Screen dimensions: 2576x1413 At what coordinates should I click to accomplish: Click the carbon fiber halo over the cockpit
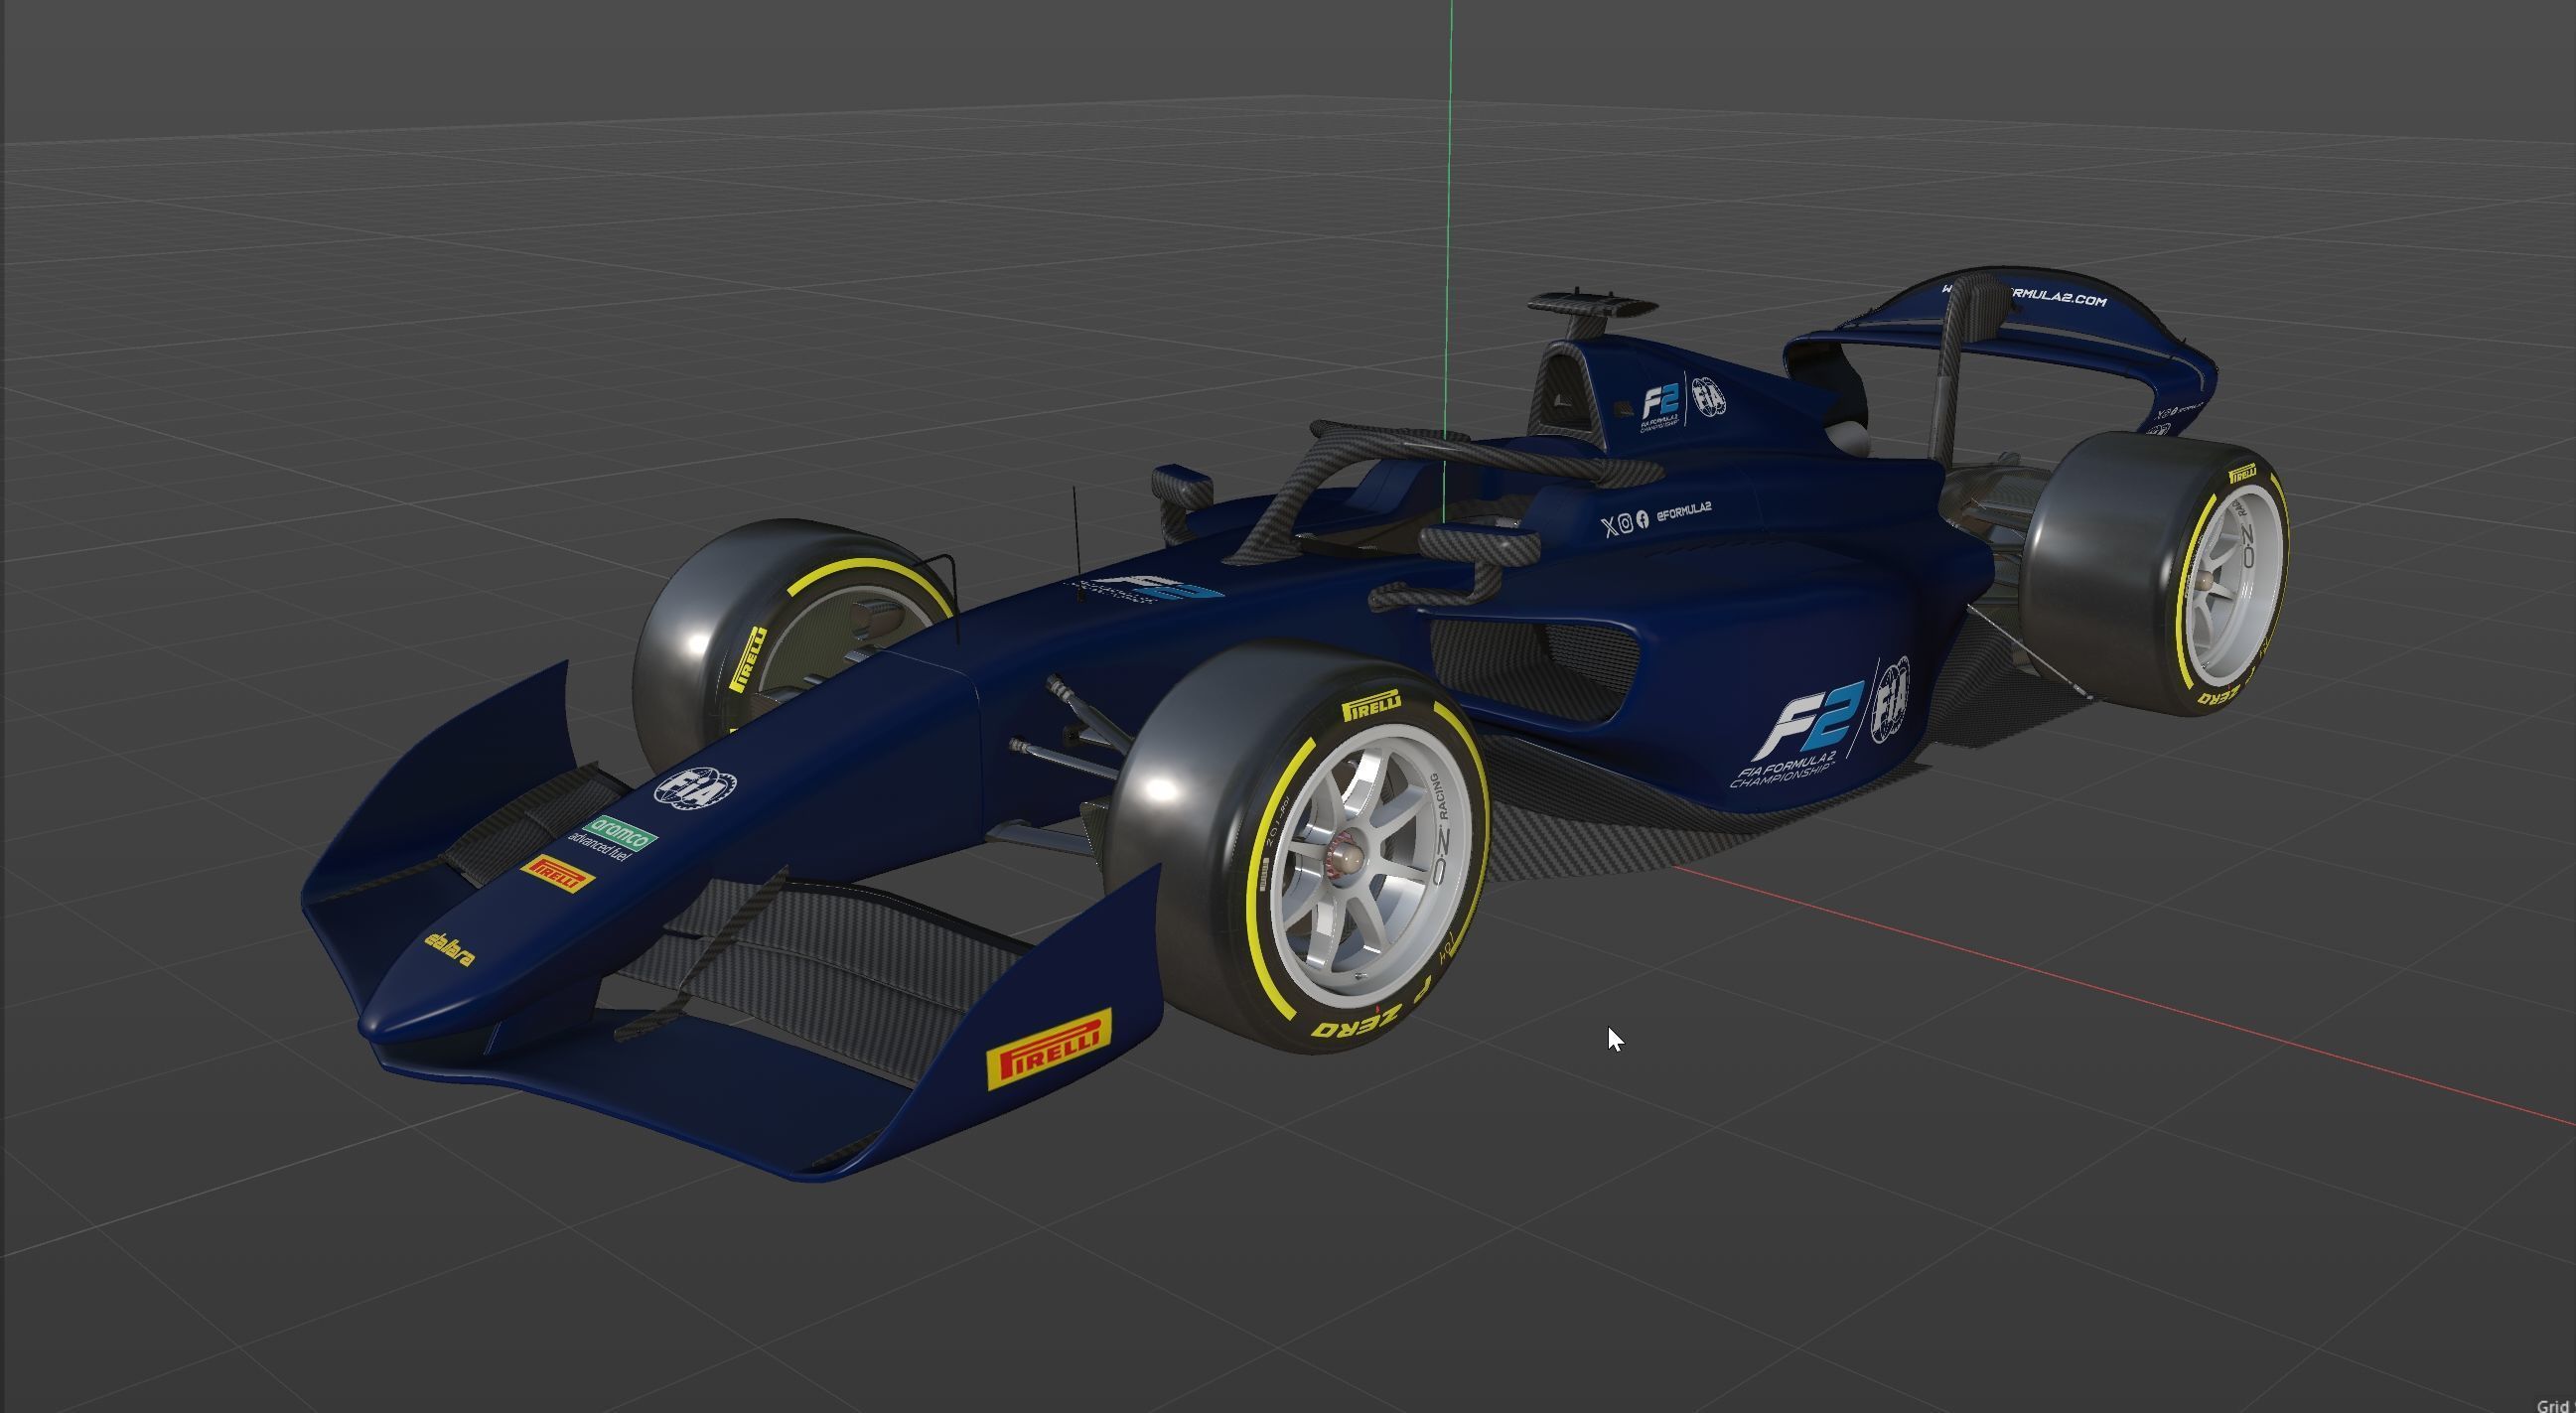click(1440, 478)
